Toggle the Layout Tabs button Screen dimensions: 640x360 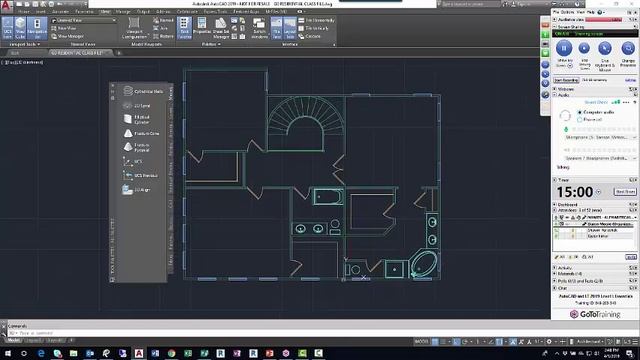pos(290,28)
